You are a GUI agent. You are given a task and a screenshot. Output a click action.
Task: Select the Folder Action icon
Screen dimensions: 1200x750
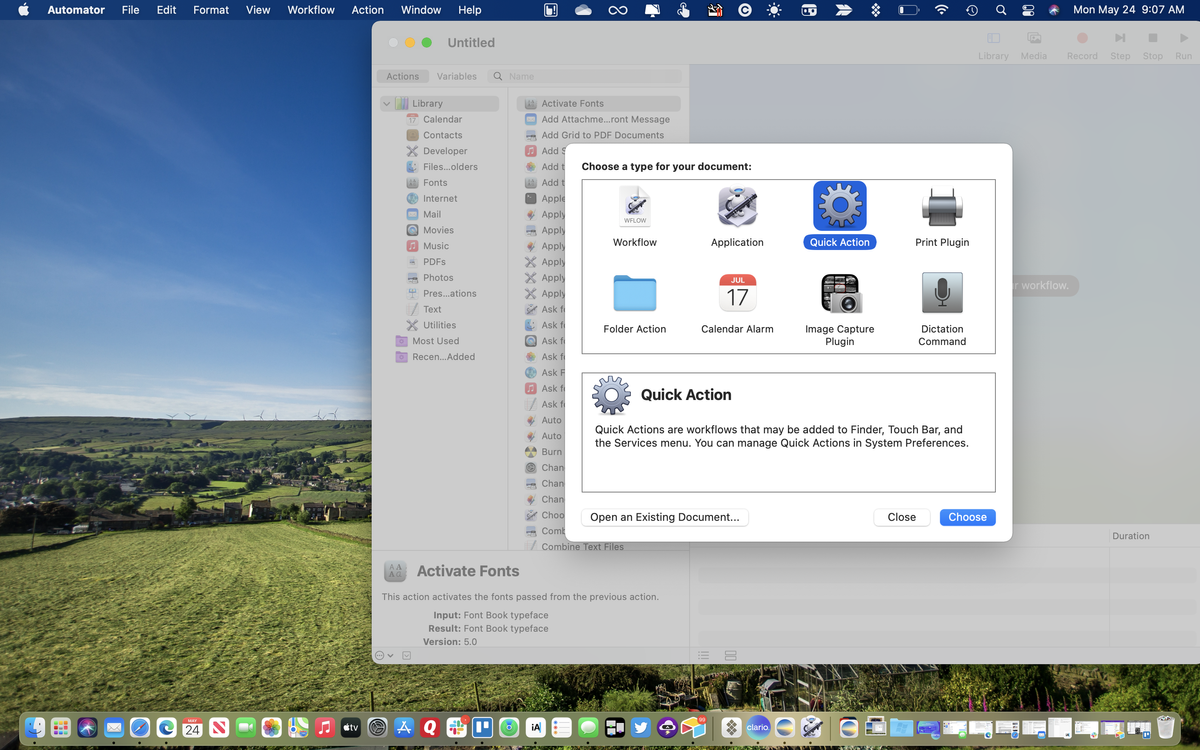pos(634,293)
